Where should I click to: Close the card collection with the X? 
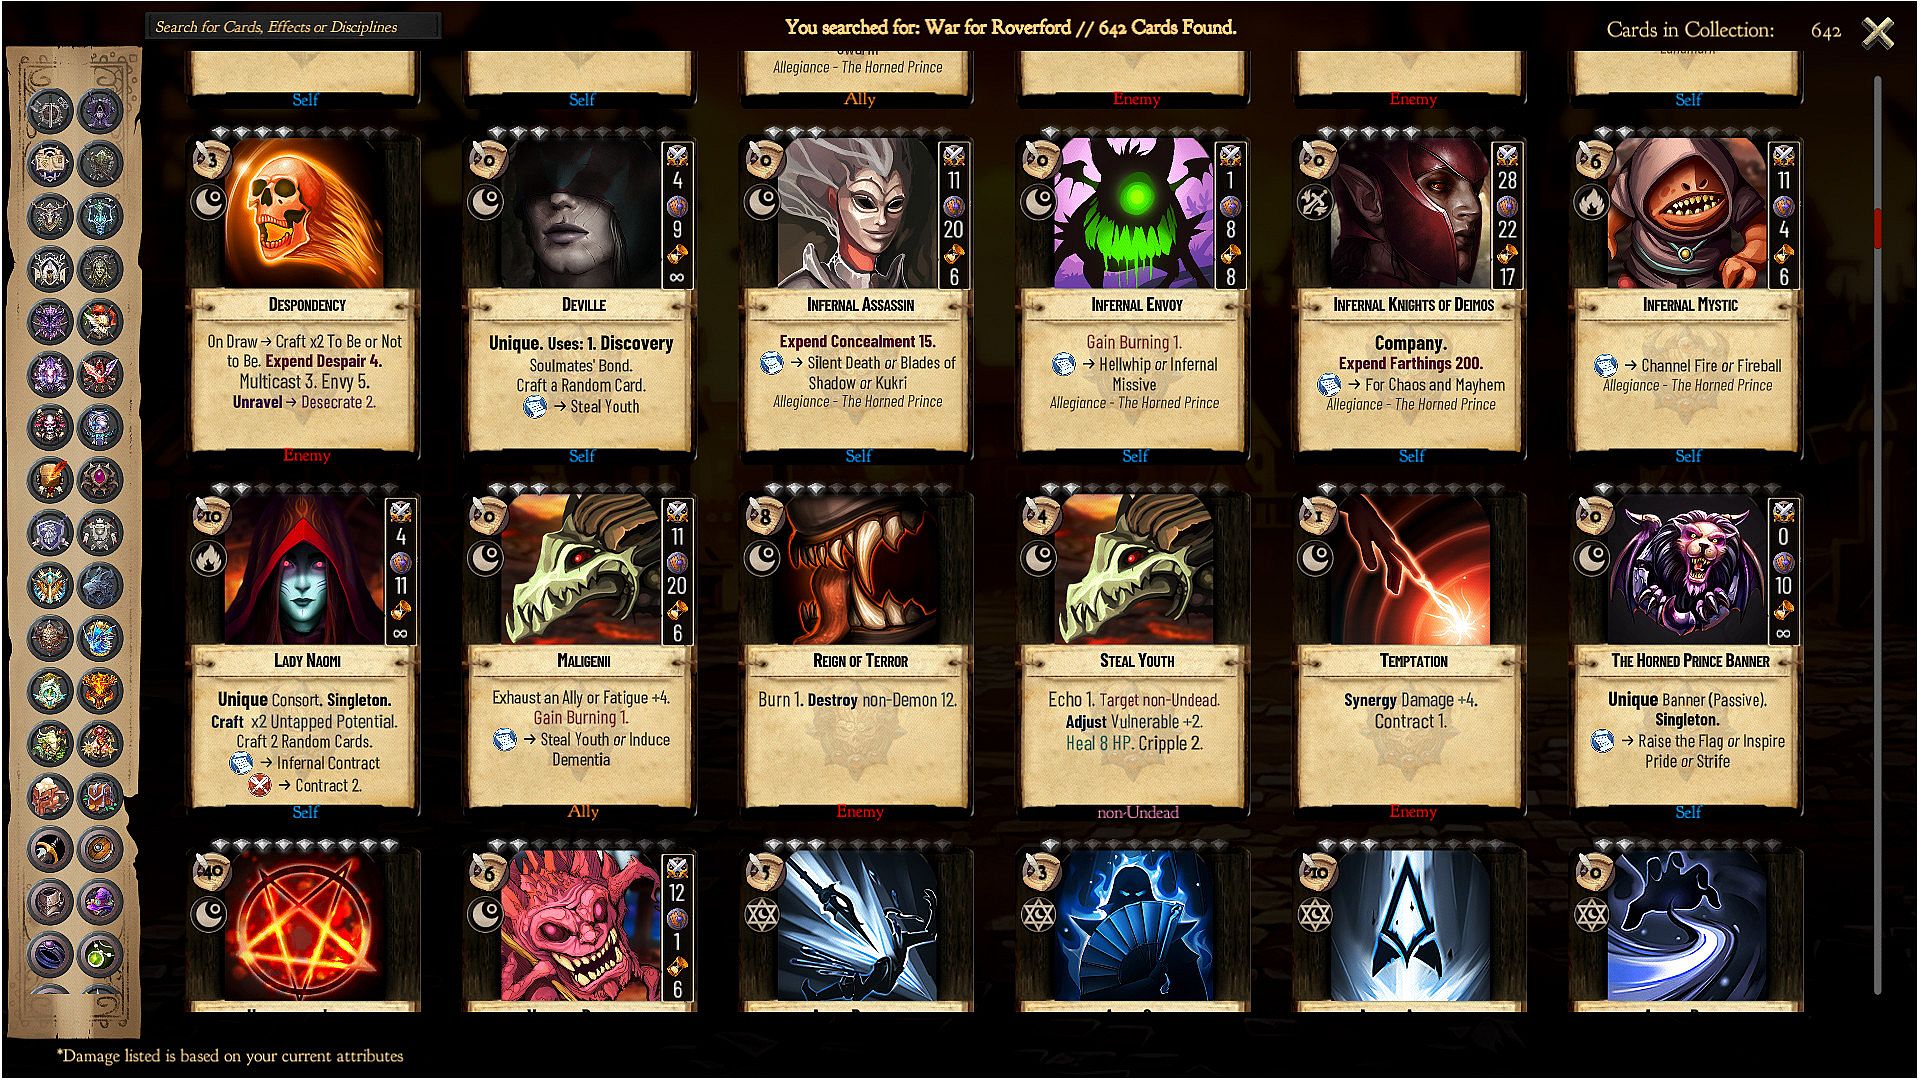coord(1878,31)
